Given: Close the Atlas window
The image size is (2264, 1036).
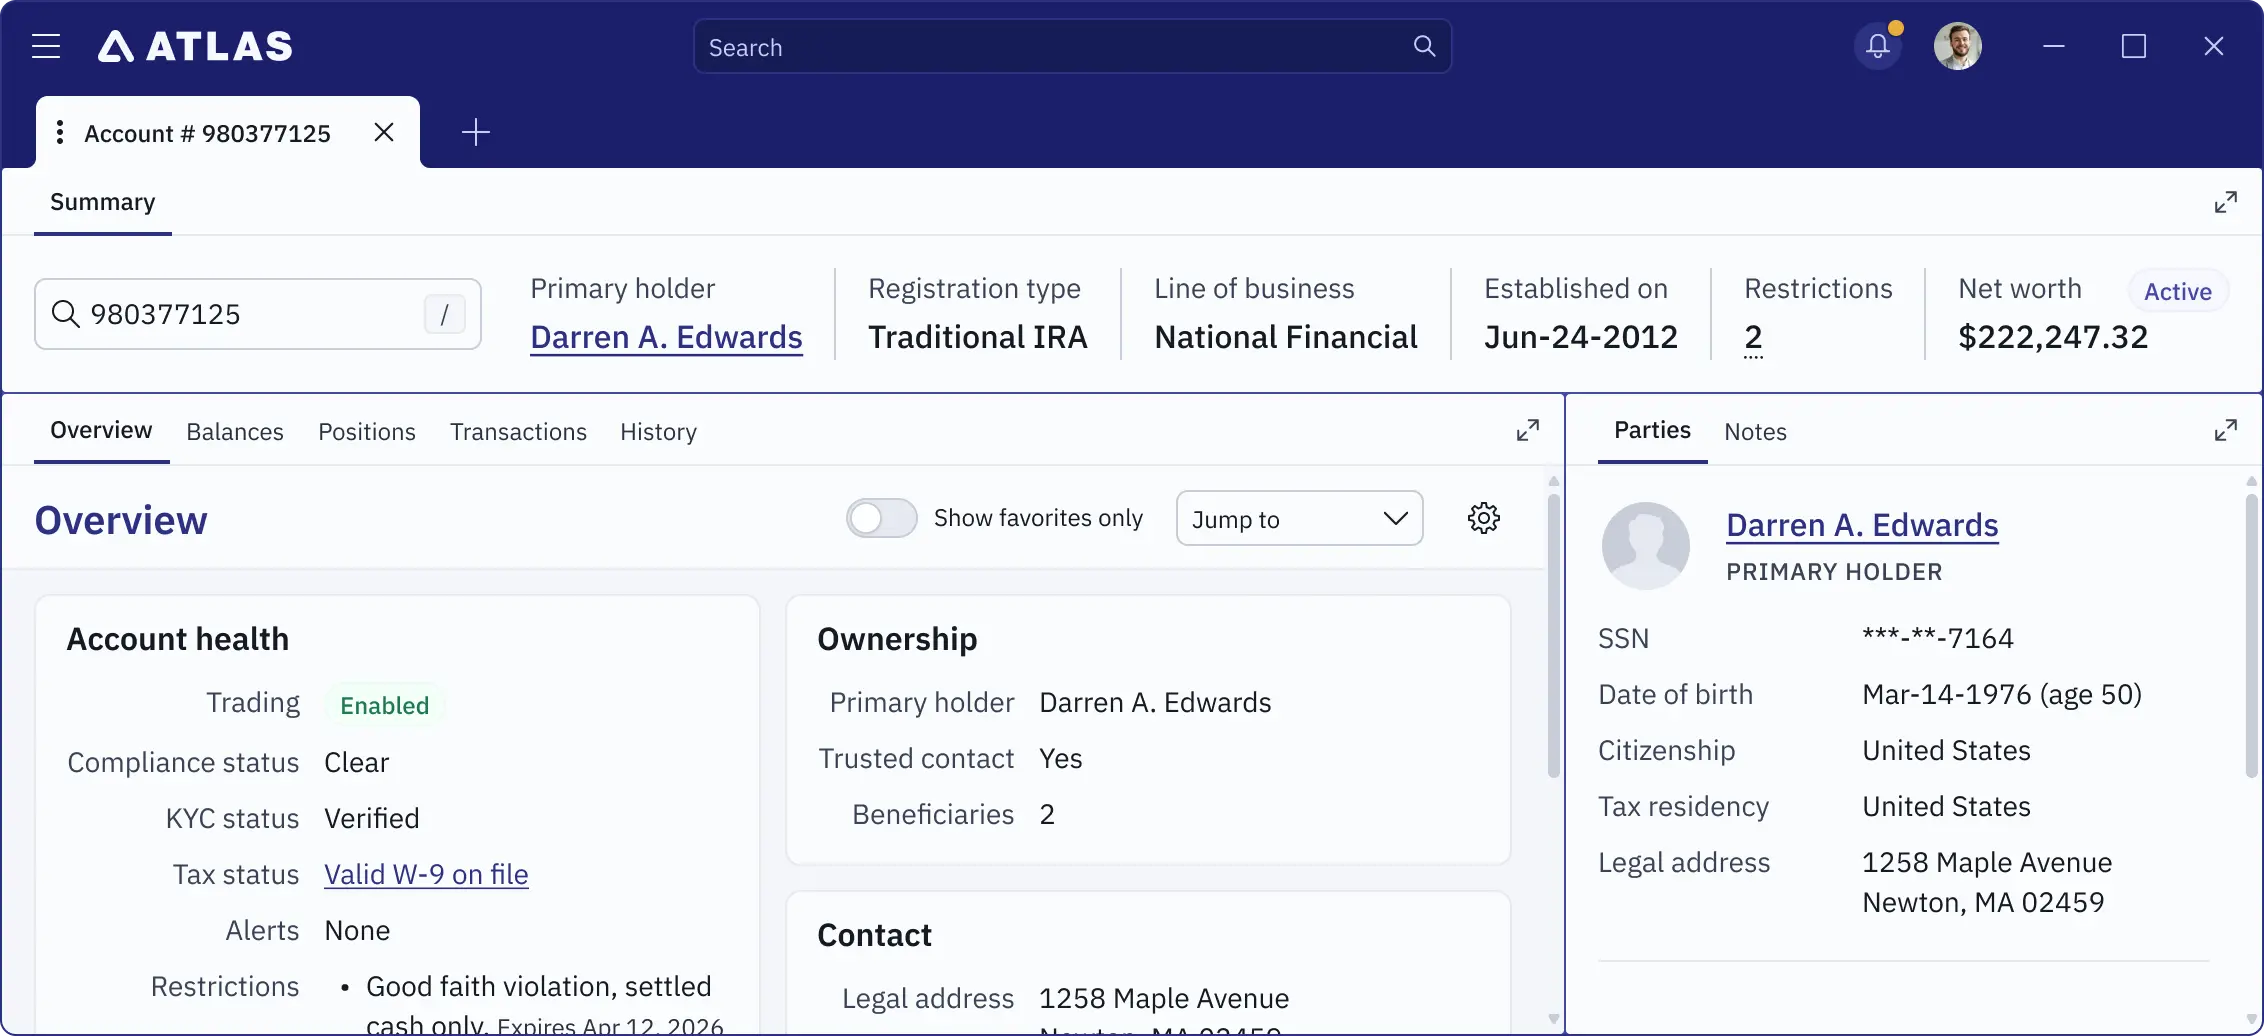Looking at the screenshot, I should [2213, 46].
